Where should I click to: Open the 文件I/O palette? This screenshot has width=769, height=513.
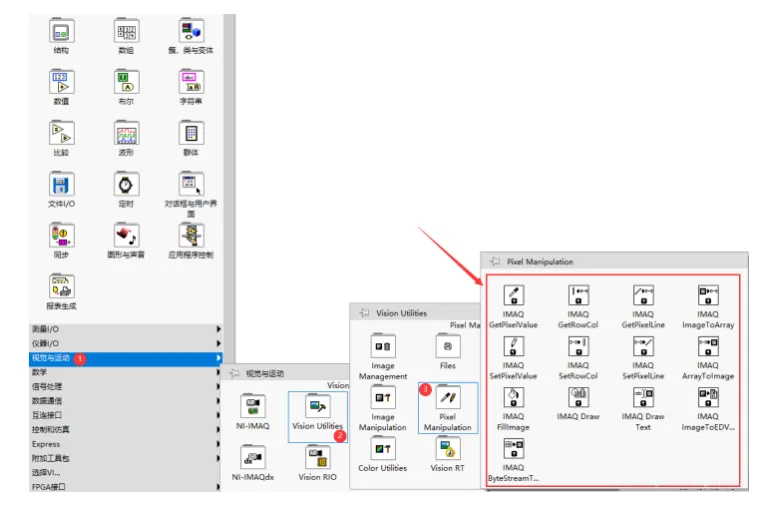(62, 185)
